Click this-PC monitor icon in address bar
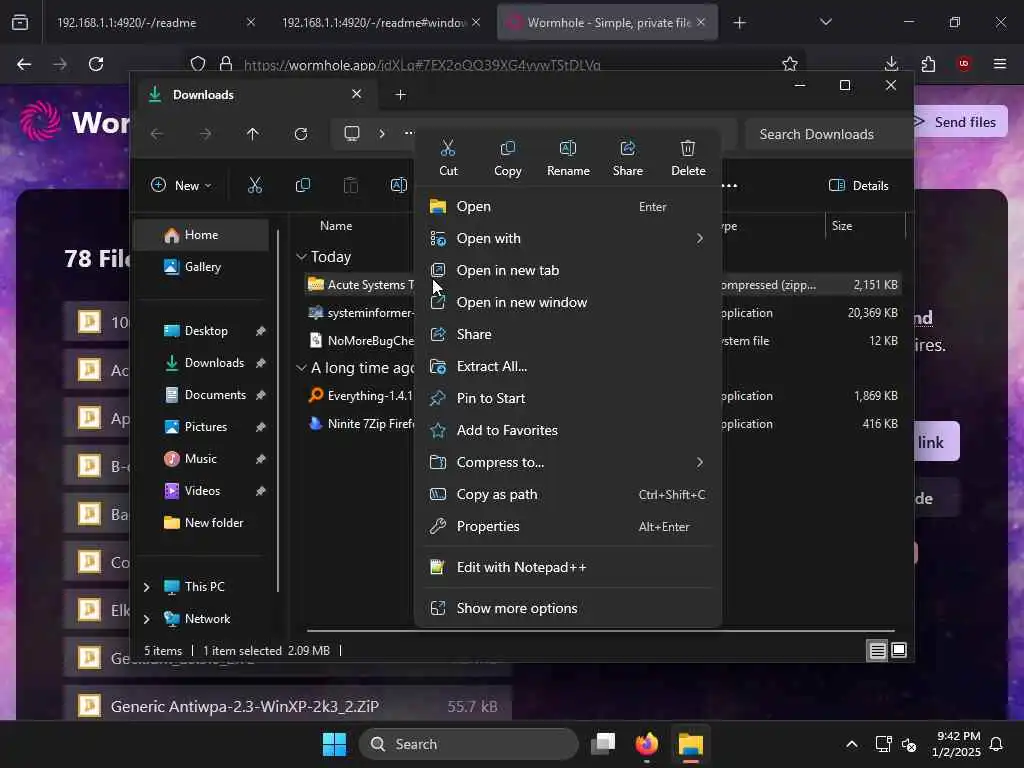 coord(352,134)
